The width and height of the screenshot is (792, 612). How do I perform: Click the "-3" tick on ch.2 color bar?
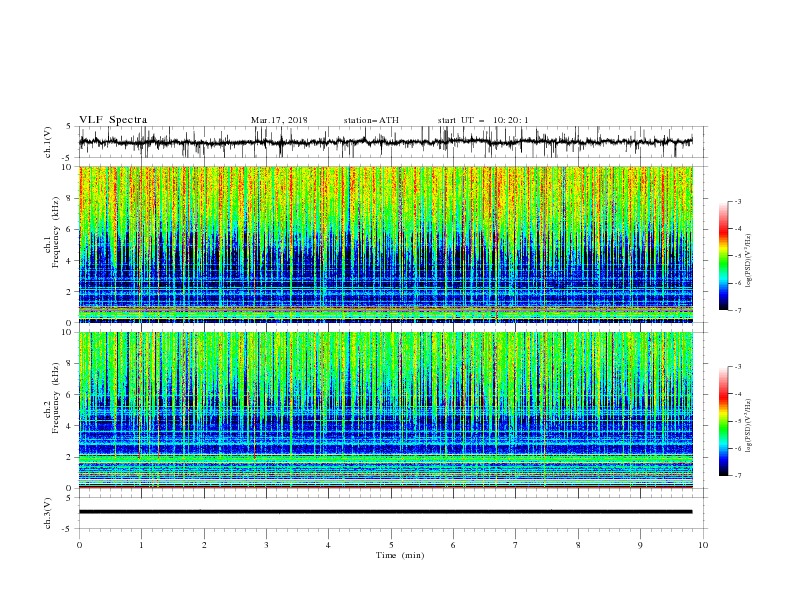coord(738,367)
